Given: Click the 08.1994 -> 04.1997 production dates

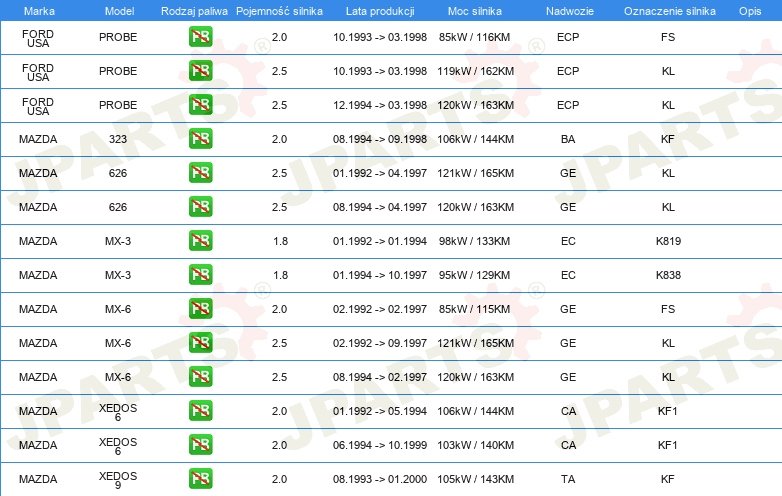Looking at the screenshot, I should 380,207.
